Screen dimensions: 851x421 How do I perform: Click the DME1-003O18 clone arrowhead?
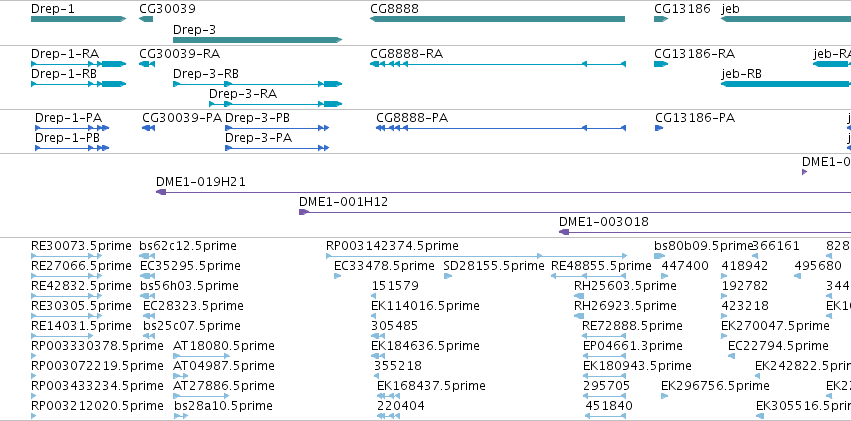pyautogui.click(x=564, y=232)
